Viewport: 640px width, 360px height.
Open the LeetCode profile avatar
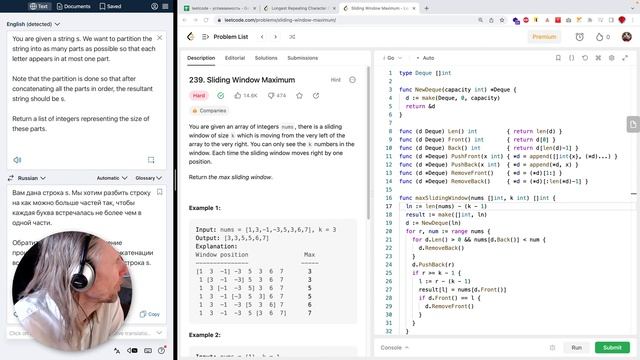coord(627,37)
